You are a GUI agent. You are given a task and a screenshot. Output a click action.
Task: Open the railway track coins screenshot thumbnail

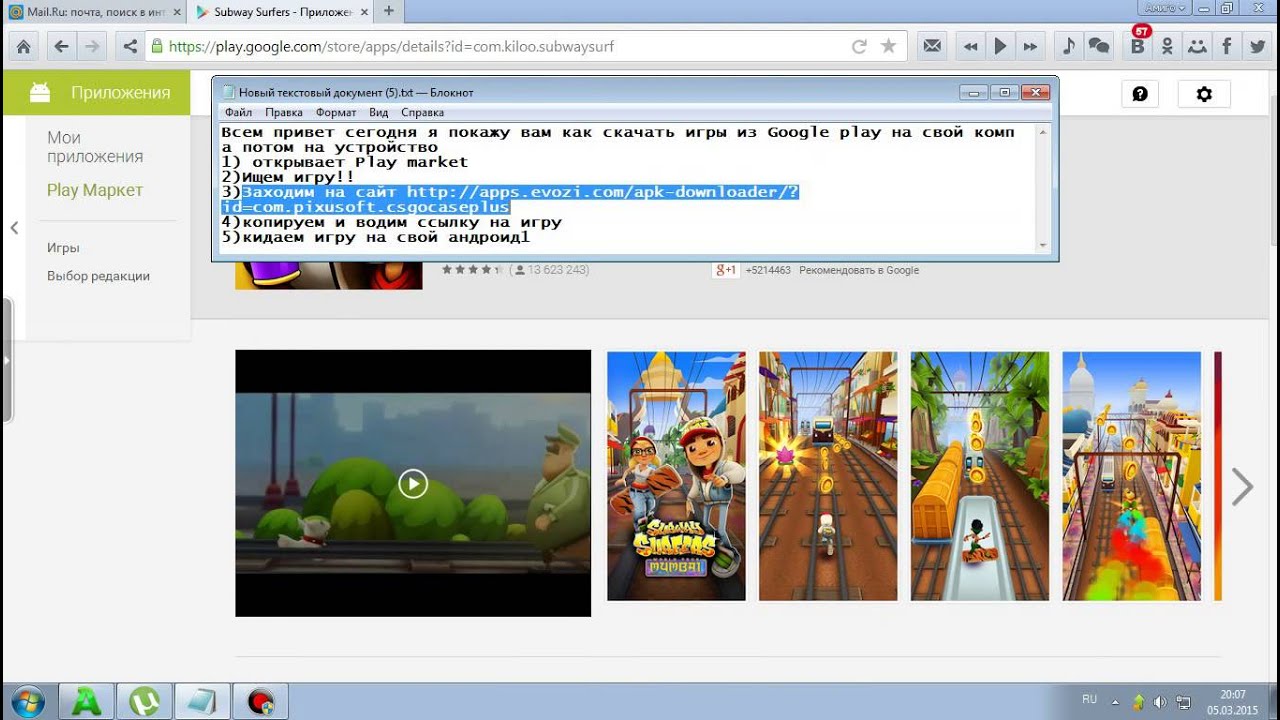[x=828, y=476]
